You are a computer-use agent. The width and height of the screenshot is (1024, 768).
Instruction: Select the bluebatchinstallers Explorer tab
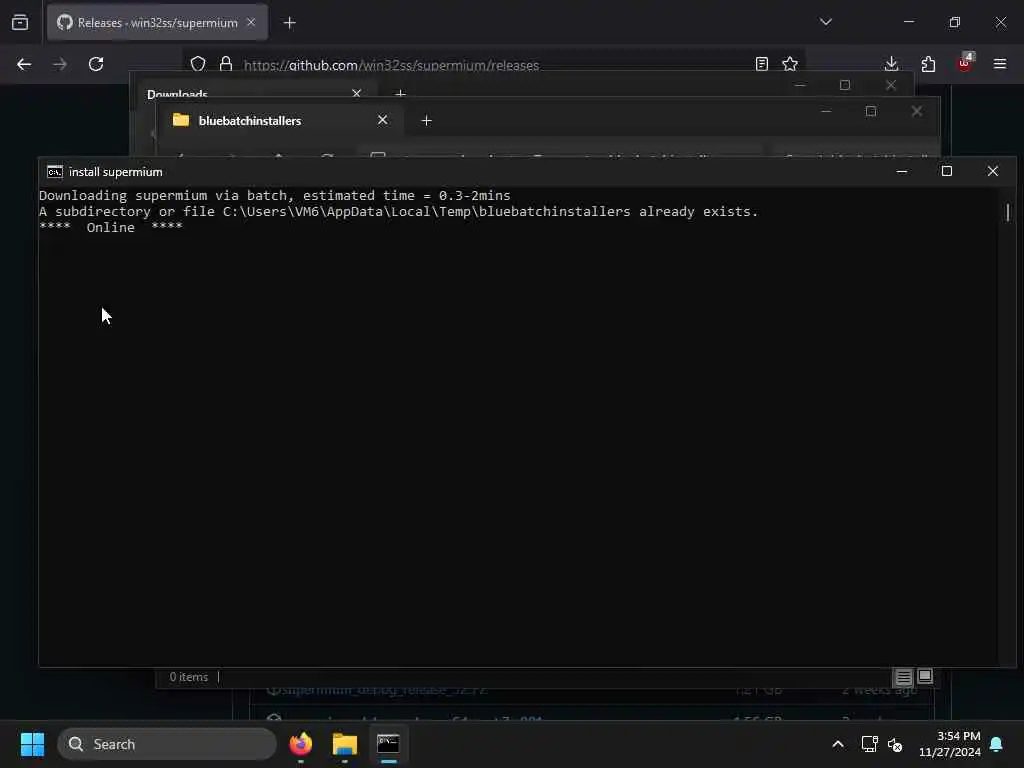pyautogui.click(x=281, y=121)
